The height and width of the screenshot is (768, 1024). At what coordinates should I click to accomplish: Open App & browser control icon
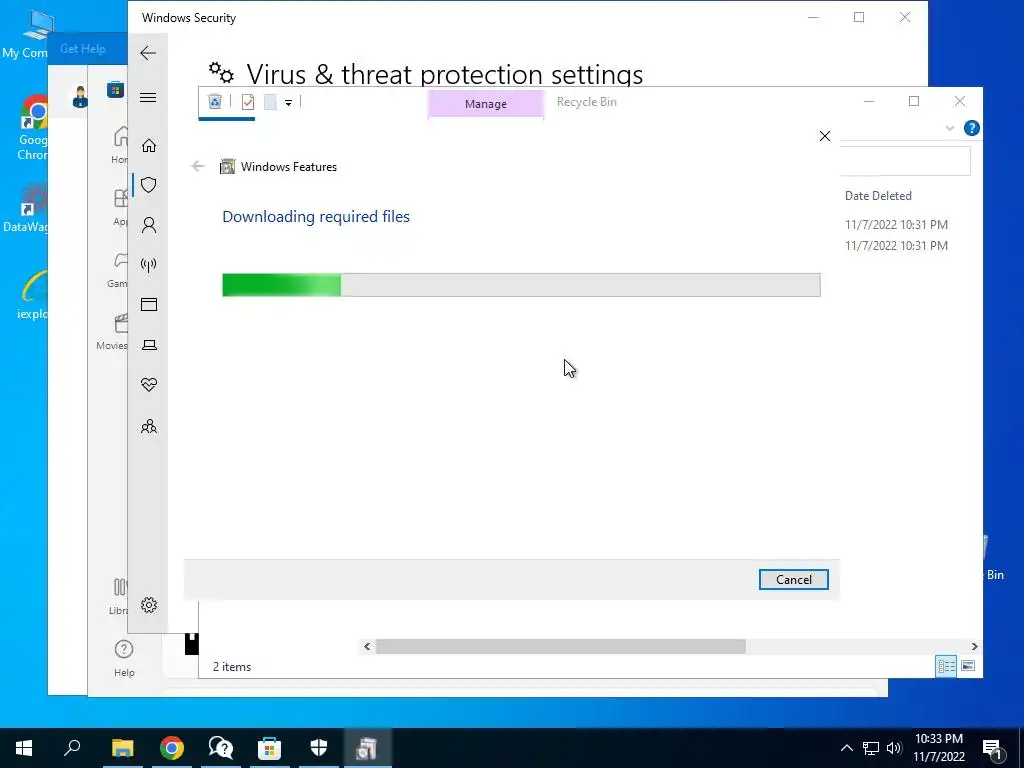(149, 304)
